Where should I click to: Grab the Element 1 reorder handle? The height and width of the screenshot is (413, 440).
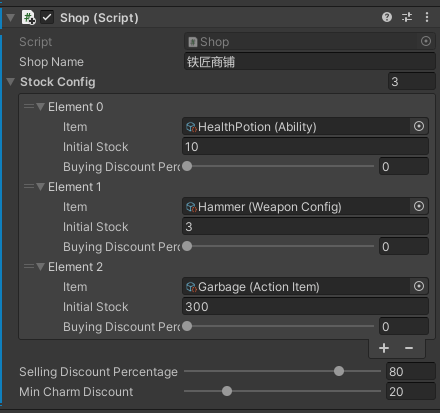[x=29, y=186]
